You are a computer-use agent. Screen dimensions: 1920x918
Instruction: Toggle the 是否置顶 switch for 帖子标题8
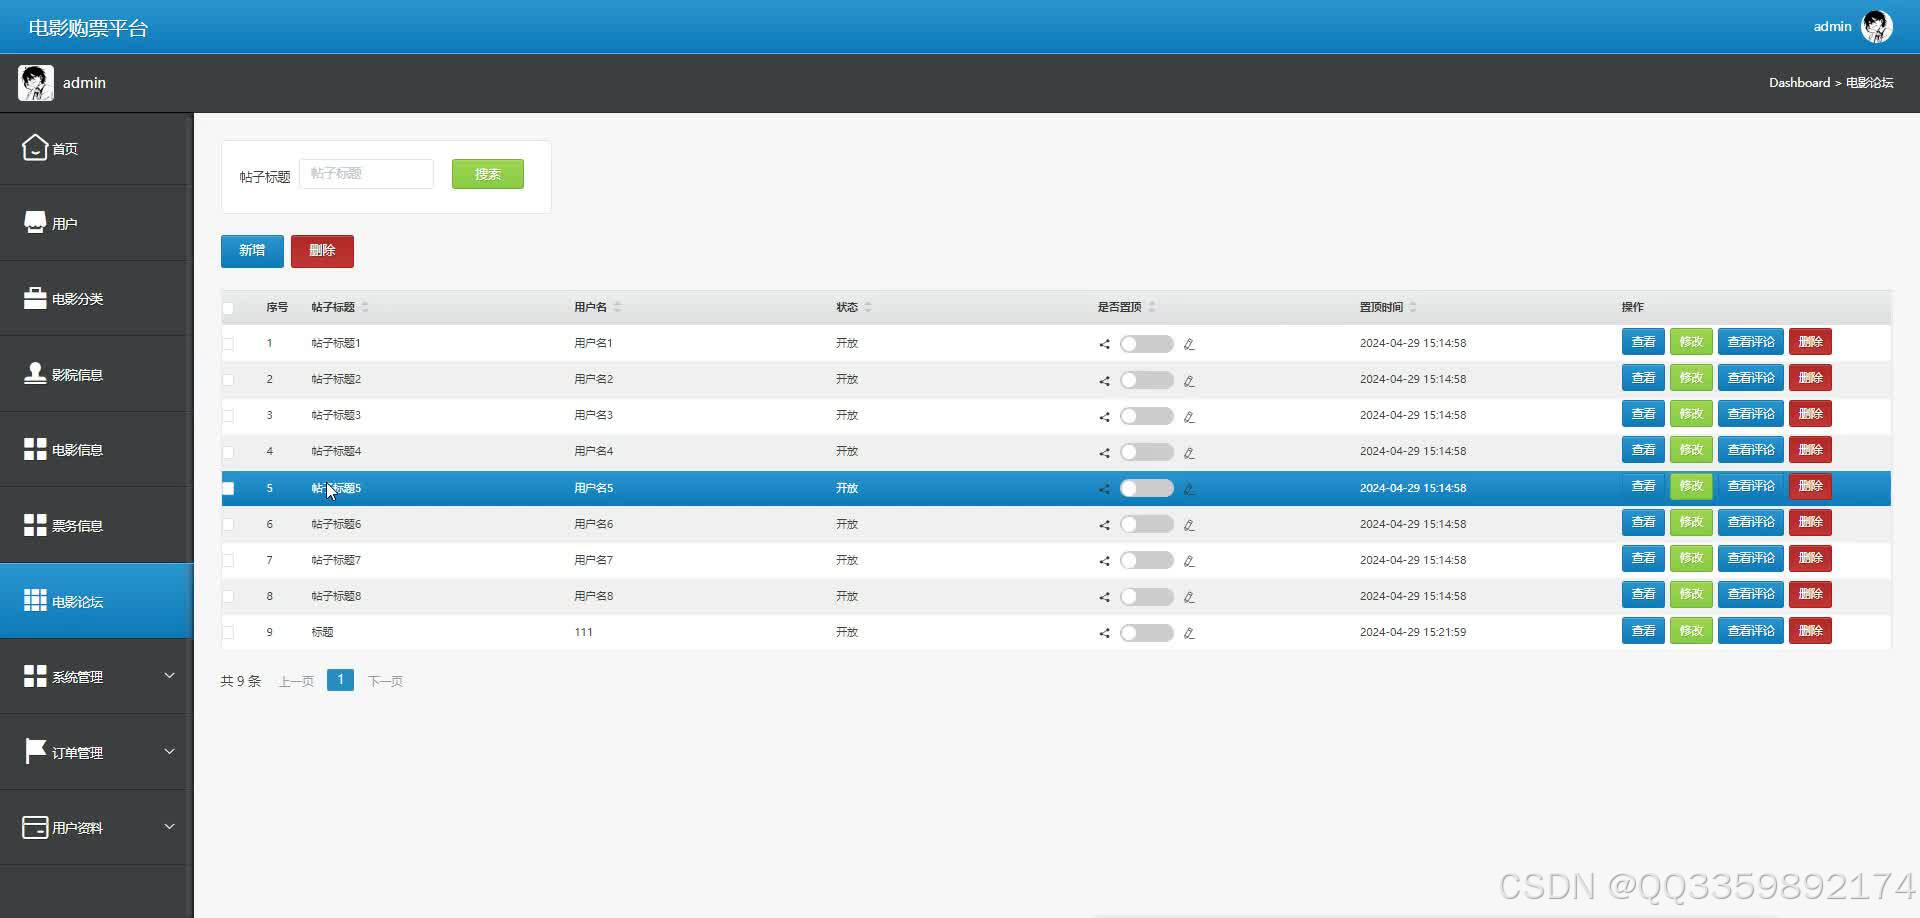1146,597
